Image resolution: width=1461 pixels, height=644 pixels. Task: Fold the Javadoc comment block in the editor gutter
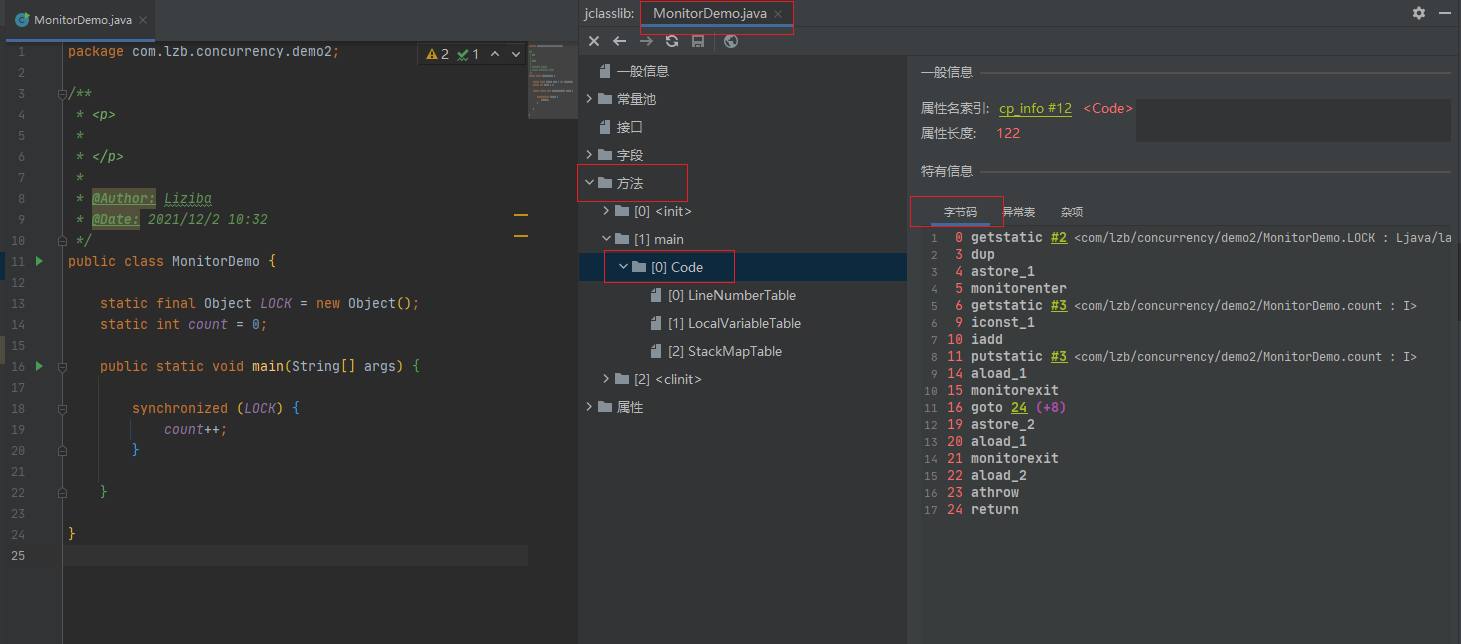[61, 93]
